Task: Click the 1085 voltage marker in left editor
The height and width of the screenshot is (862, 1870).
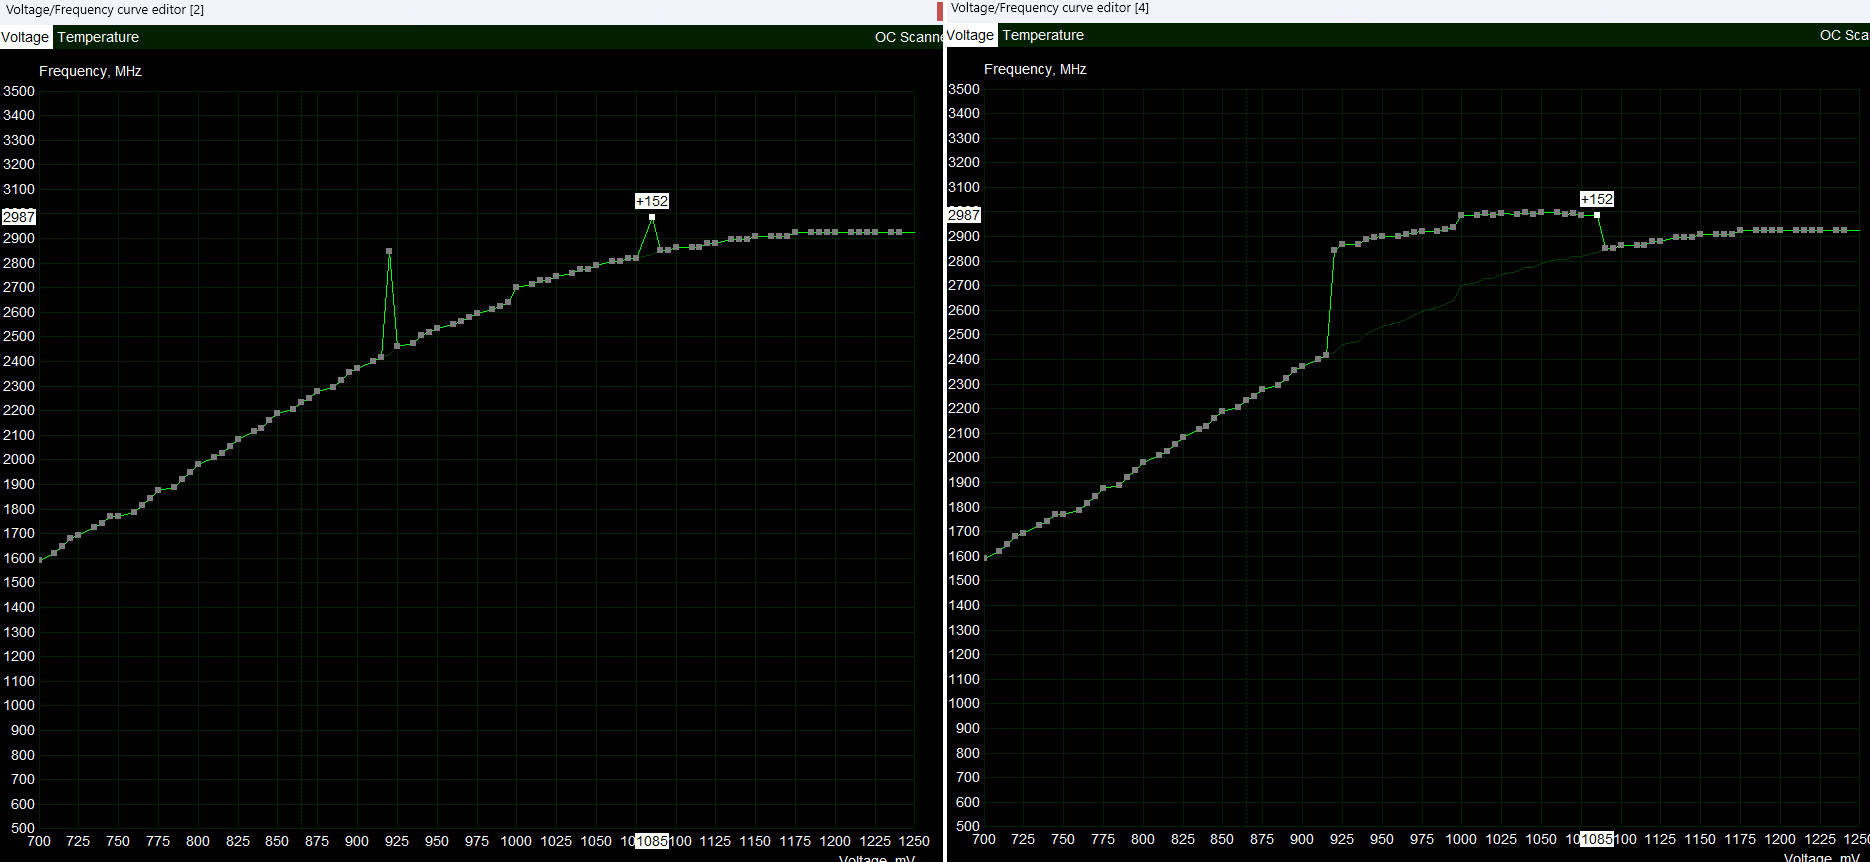Action: click(x=652, y=841)
